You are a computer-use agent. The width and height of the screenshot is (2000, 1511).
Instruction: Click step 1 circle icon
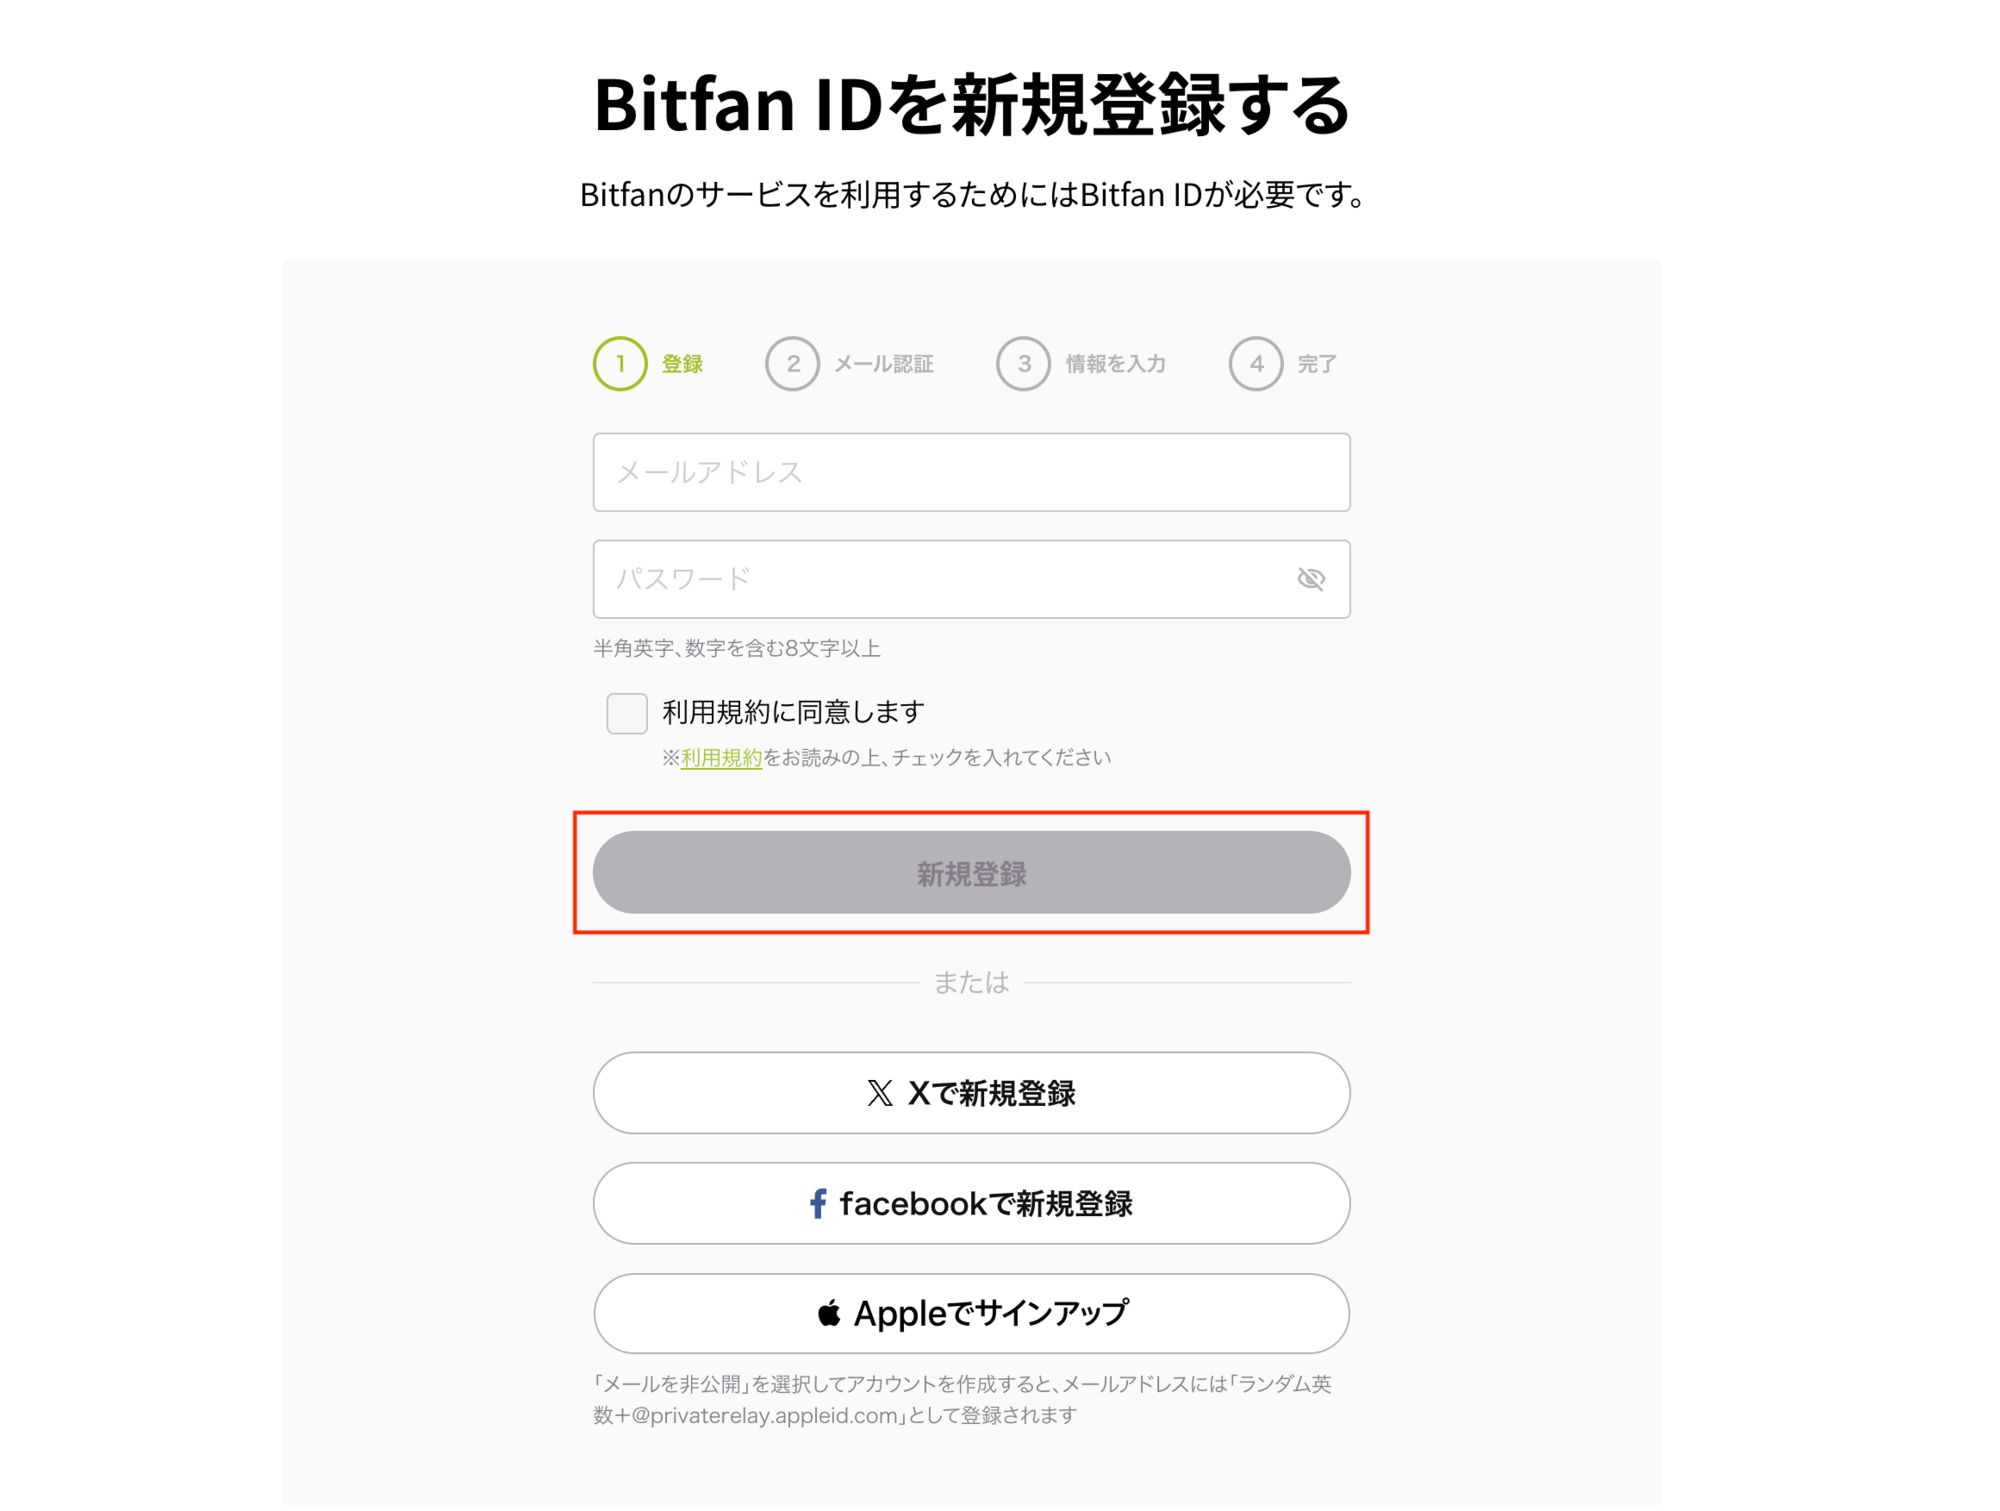tap(620, 364)
